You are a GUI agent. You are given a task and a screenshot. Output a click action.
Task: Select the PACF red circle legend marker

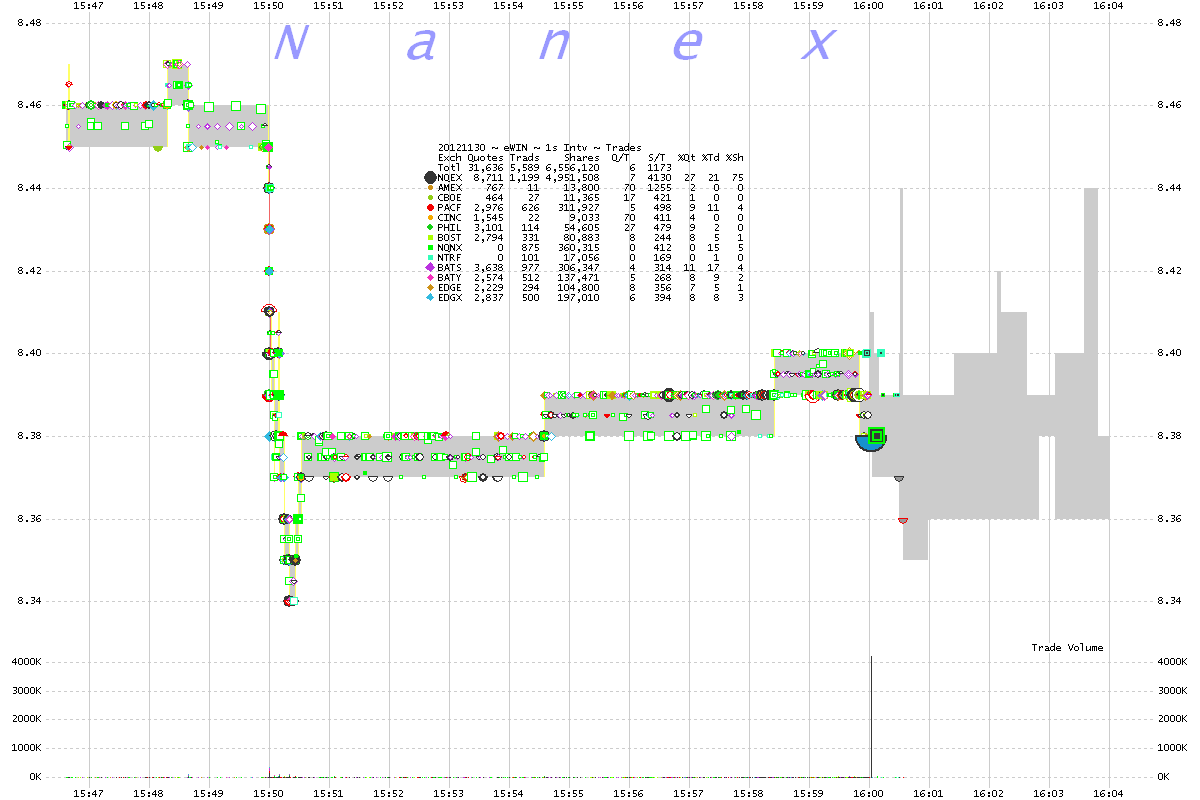[x=429, y=208]
